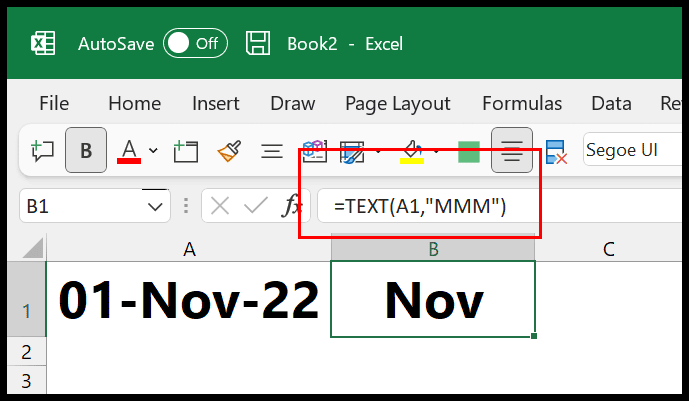The height and width of the screenshot is (401, 689).
Task: Select row 2 header
Action: click(26, 351)
